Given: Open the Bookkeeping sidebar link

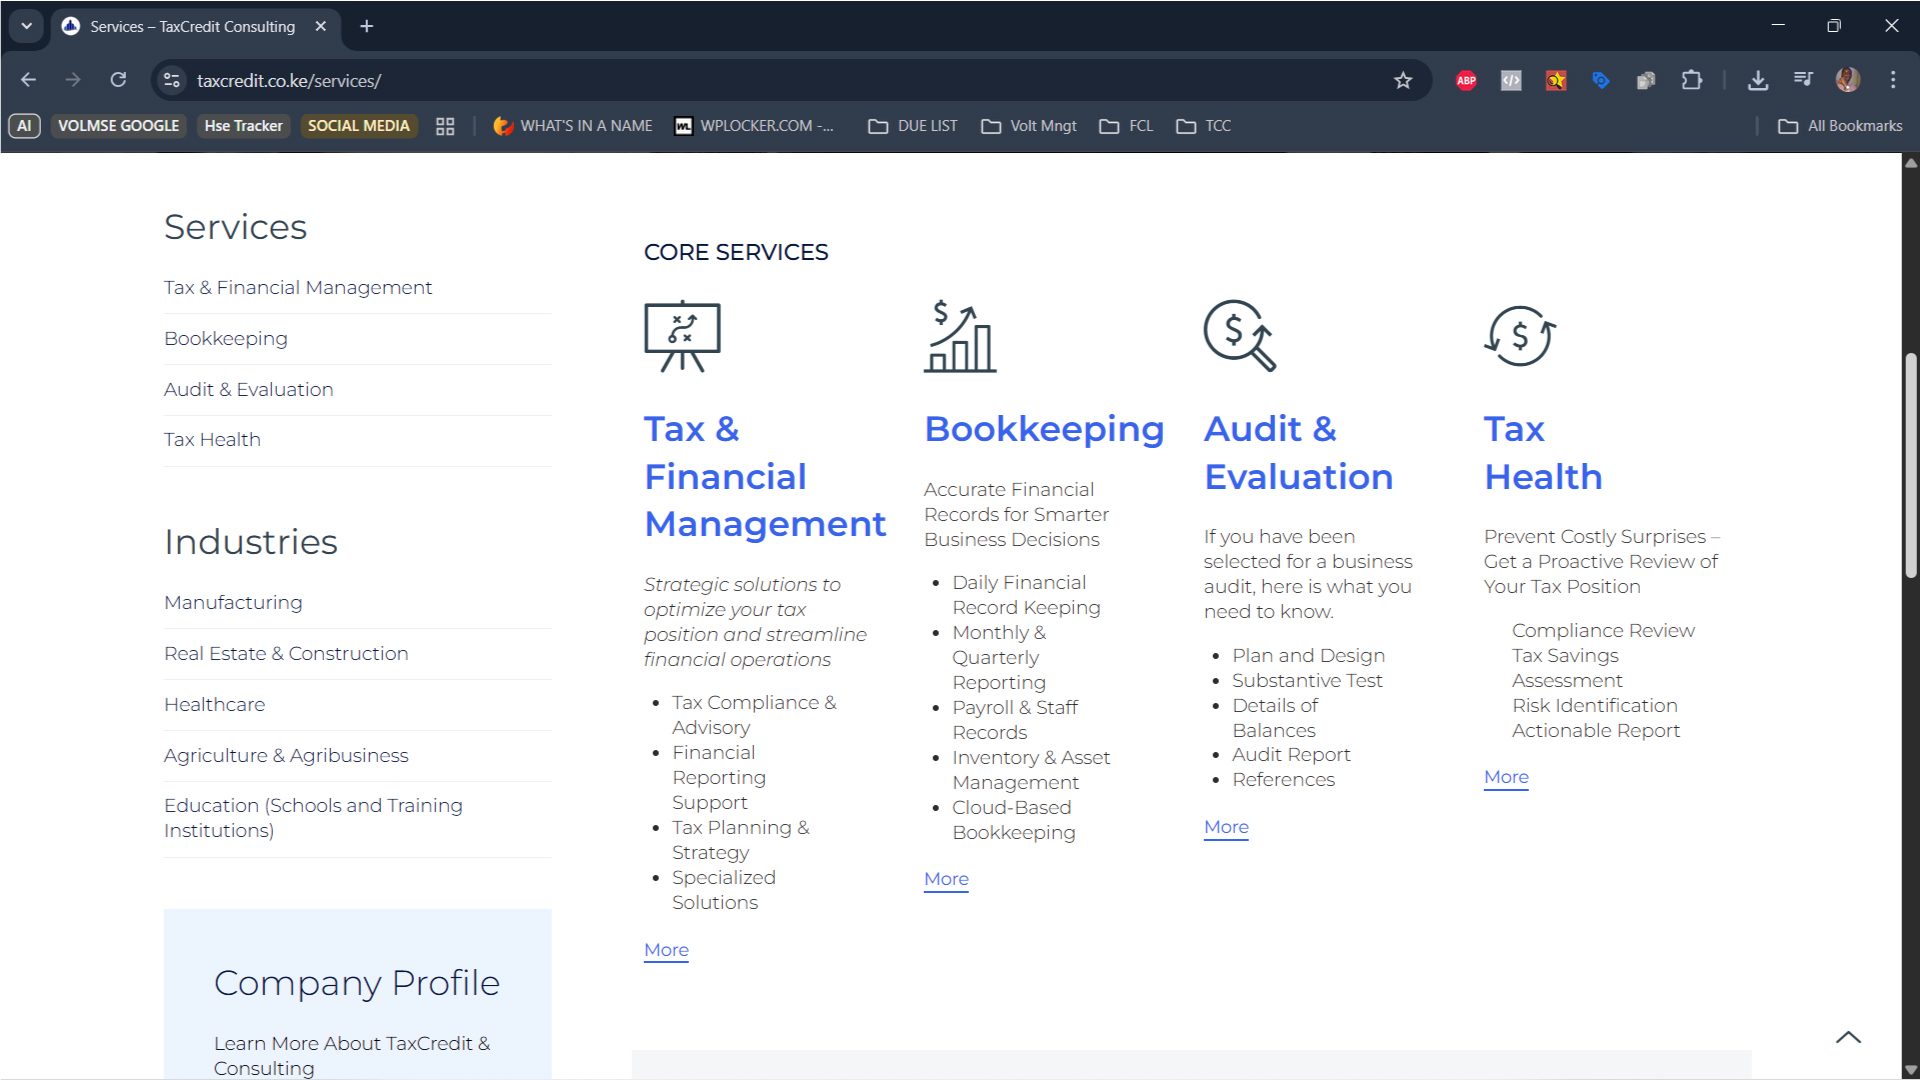Looking at the screenshot, I should 226,339.
